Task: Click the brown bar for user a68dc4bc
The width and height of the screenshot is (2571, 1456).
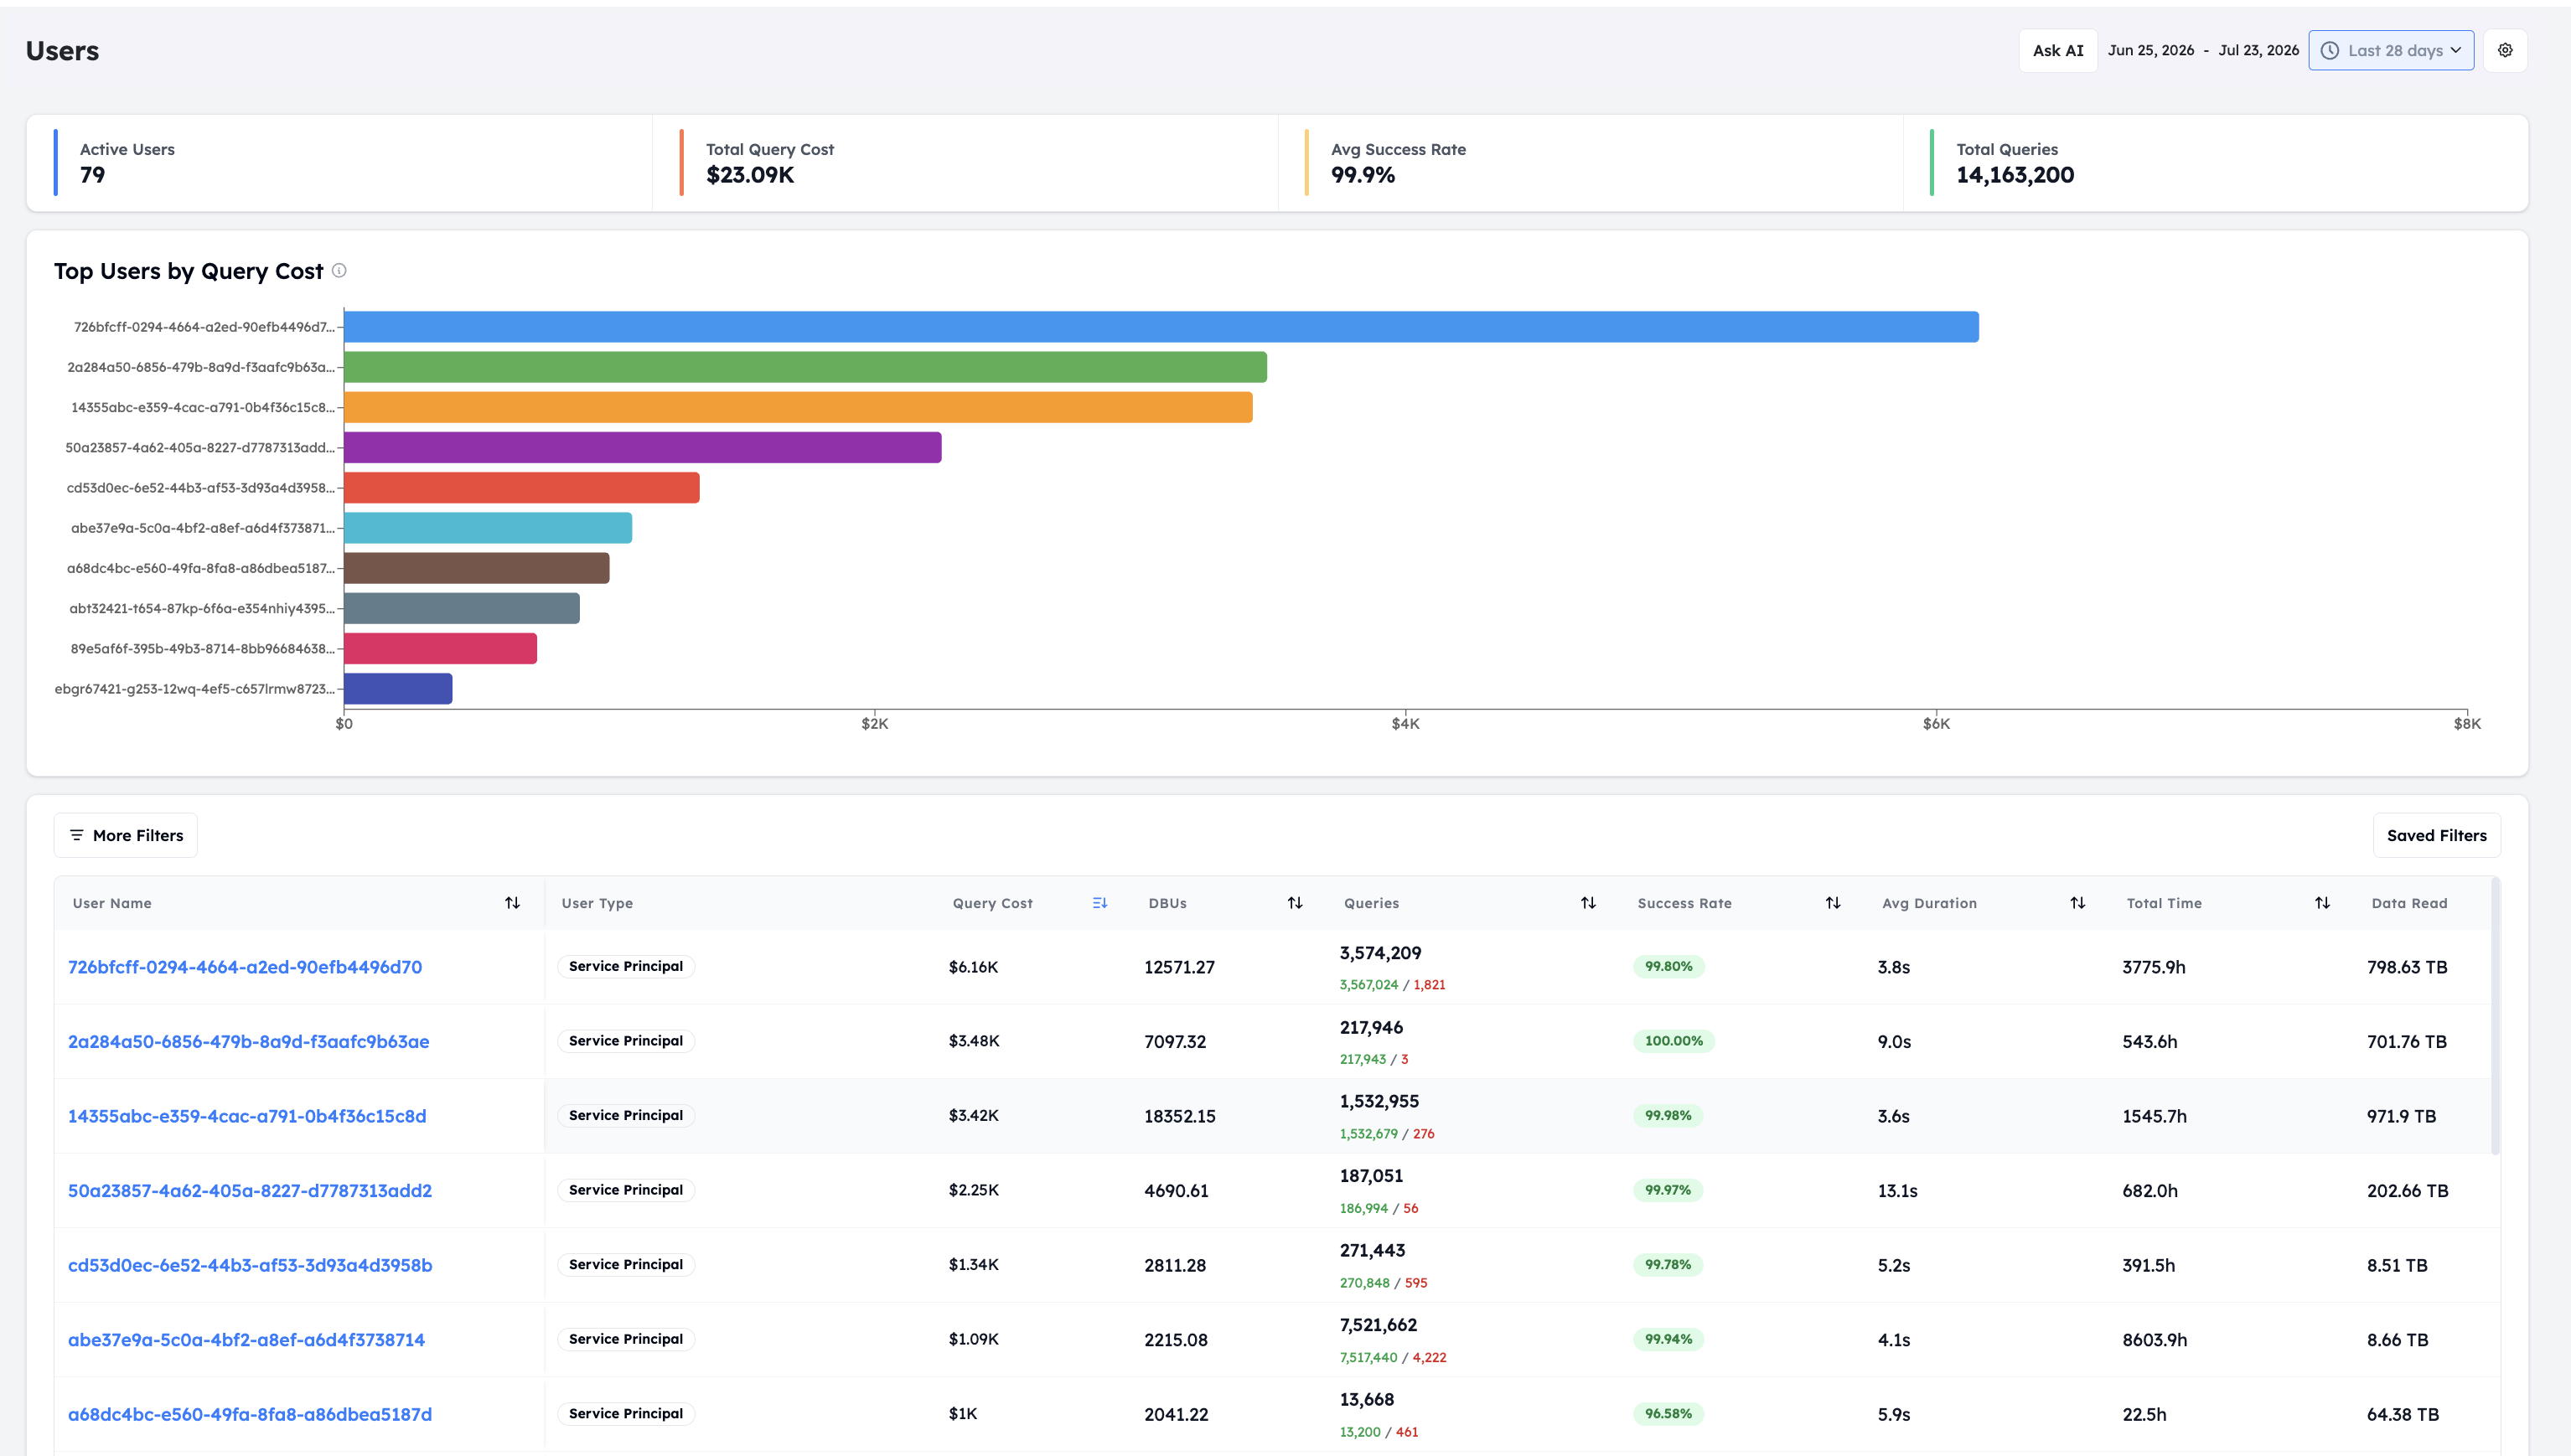Action: (477, 568)
